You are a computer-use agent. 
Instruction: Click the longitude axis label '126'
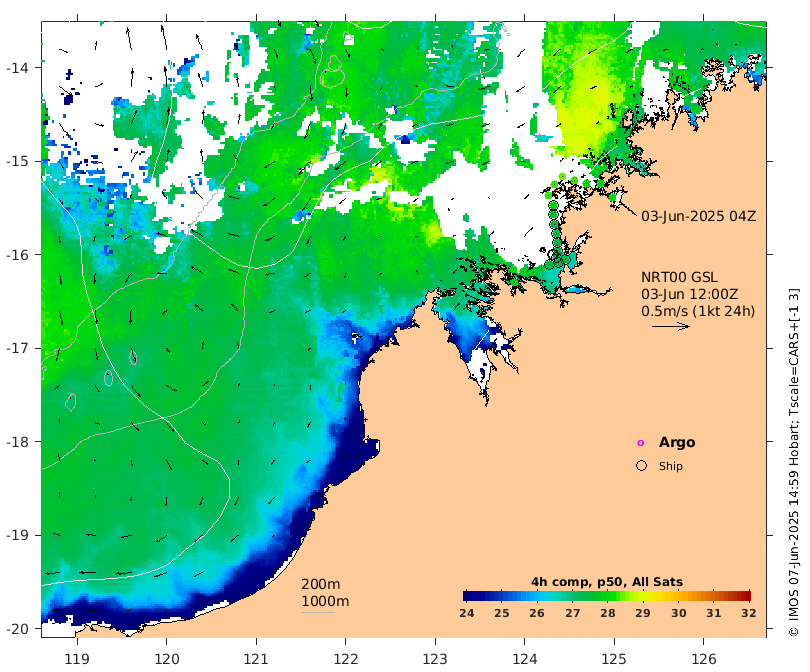pos(704,659)
